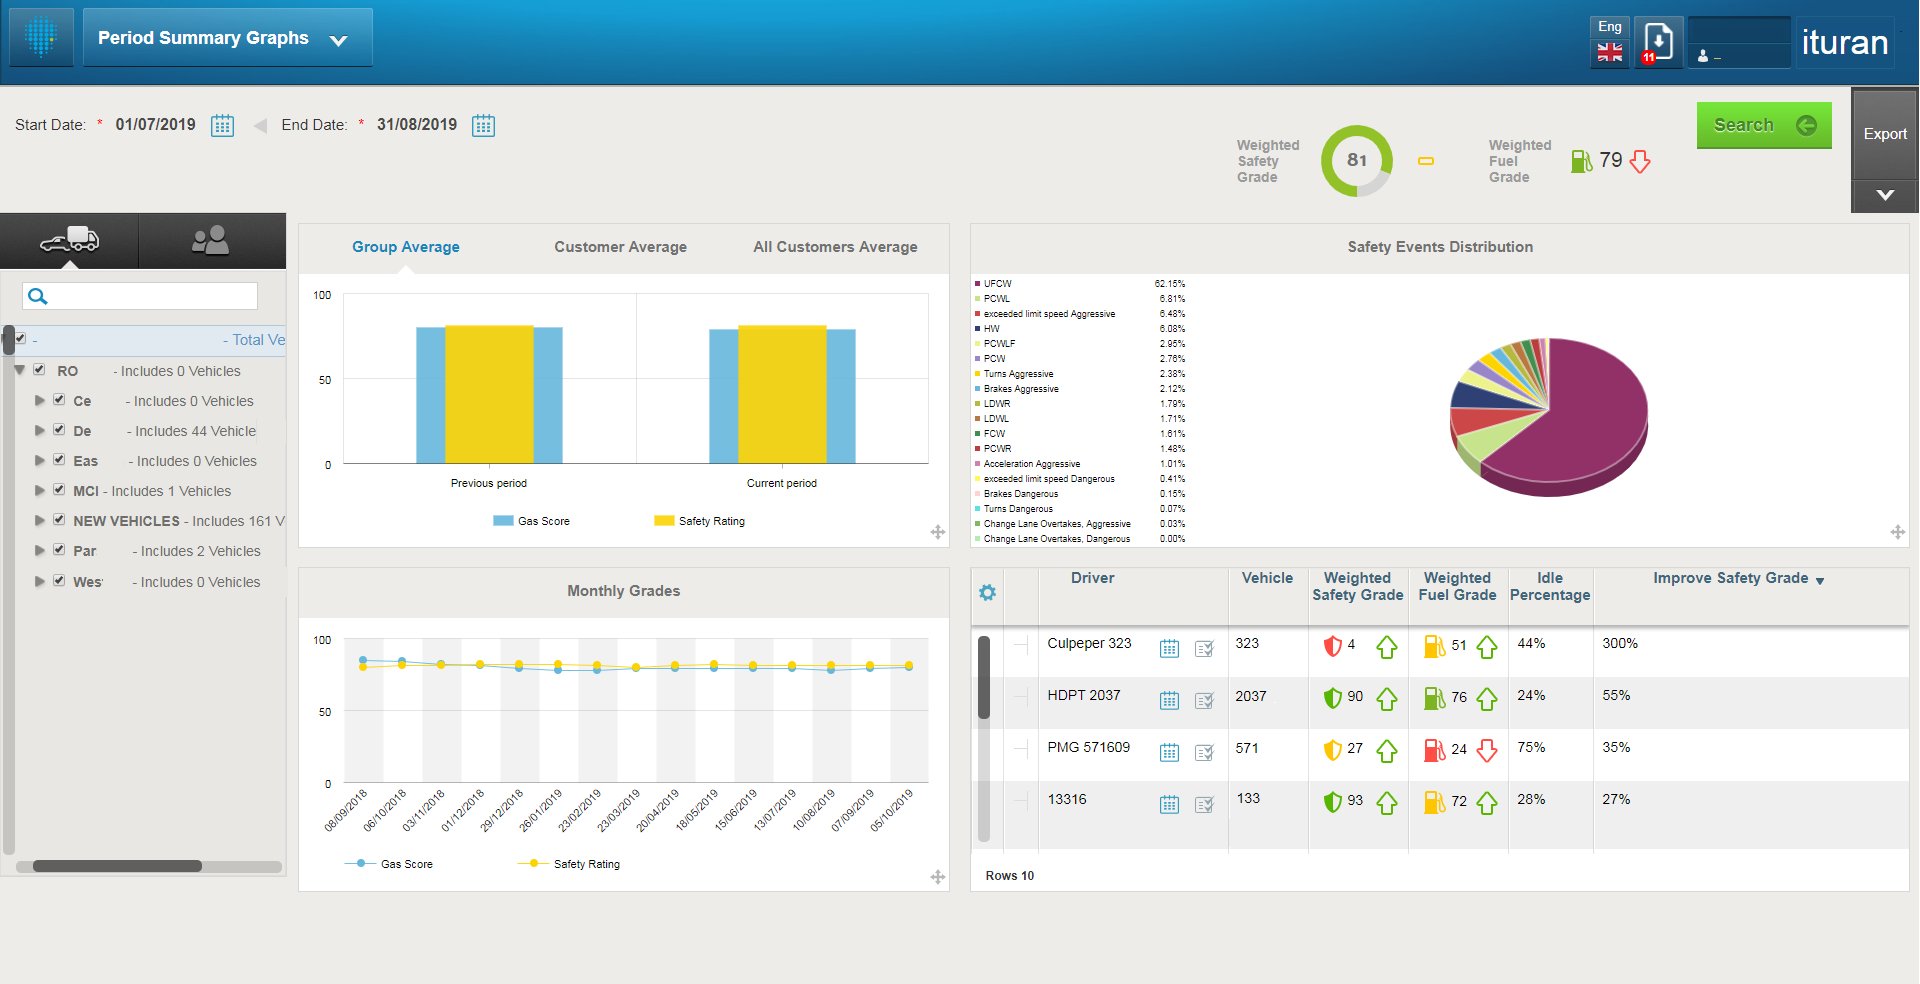Toggle the Ce group checkbox

click(x=59, y=399)
